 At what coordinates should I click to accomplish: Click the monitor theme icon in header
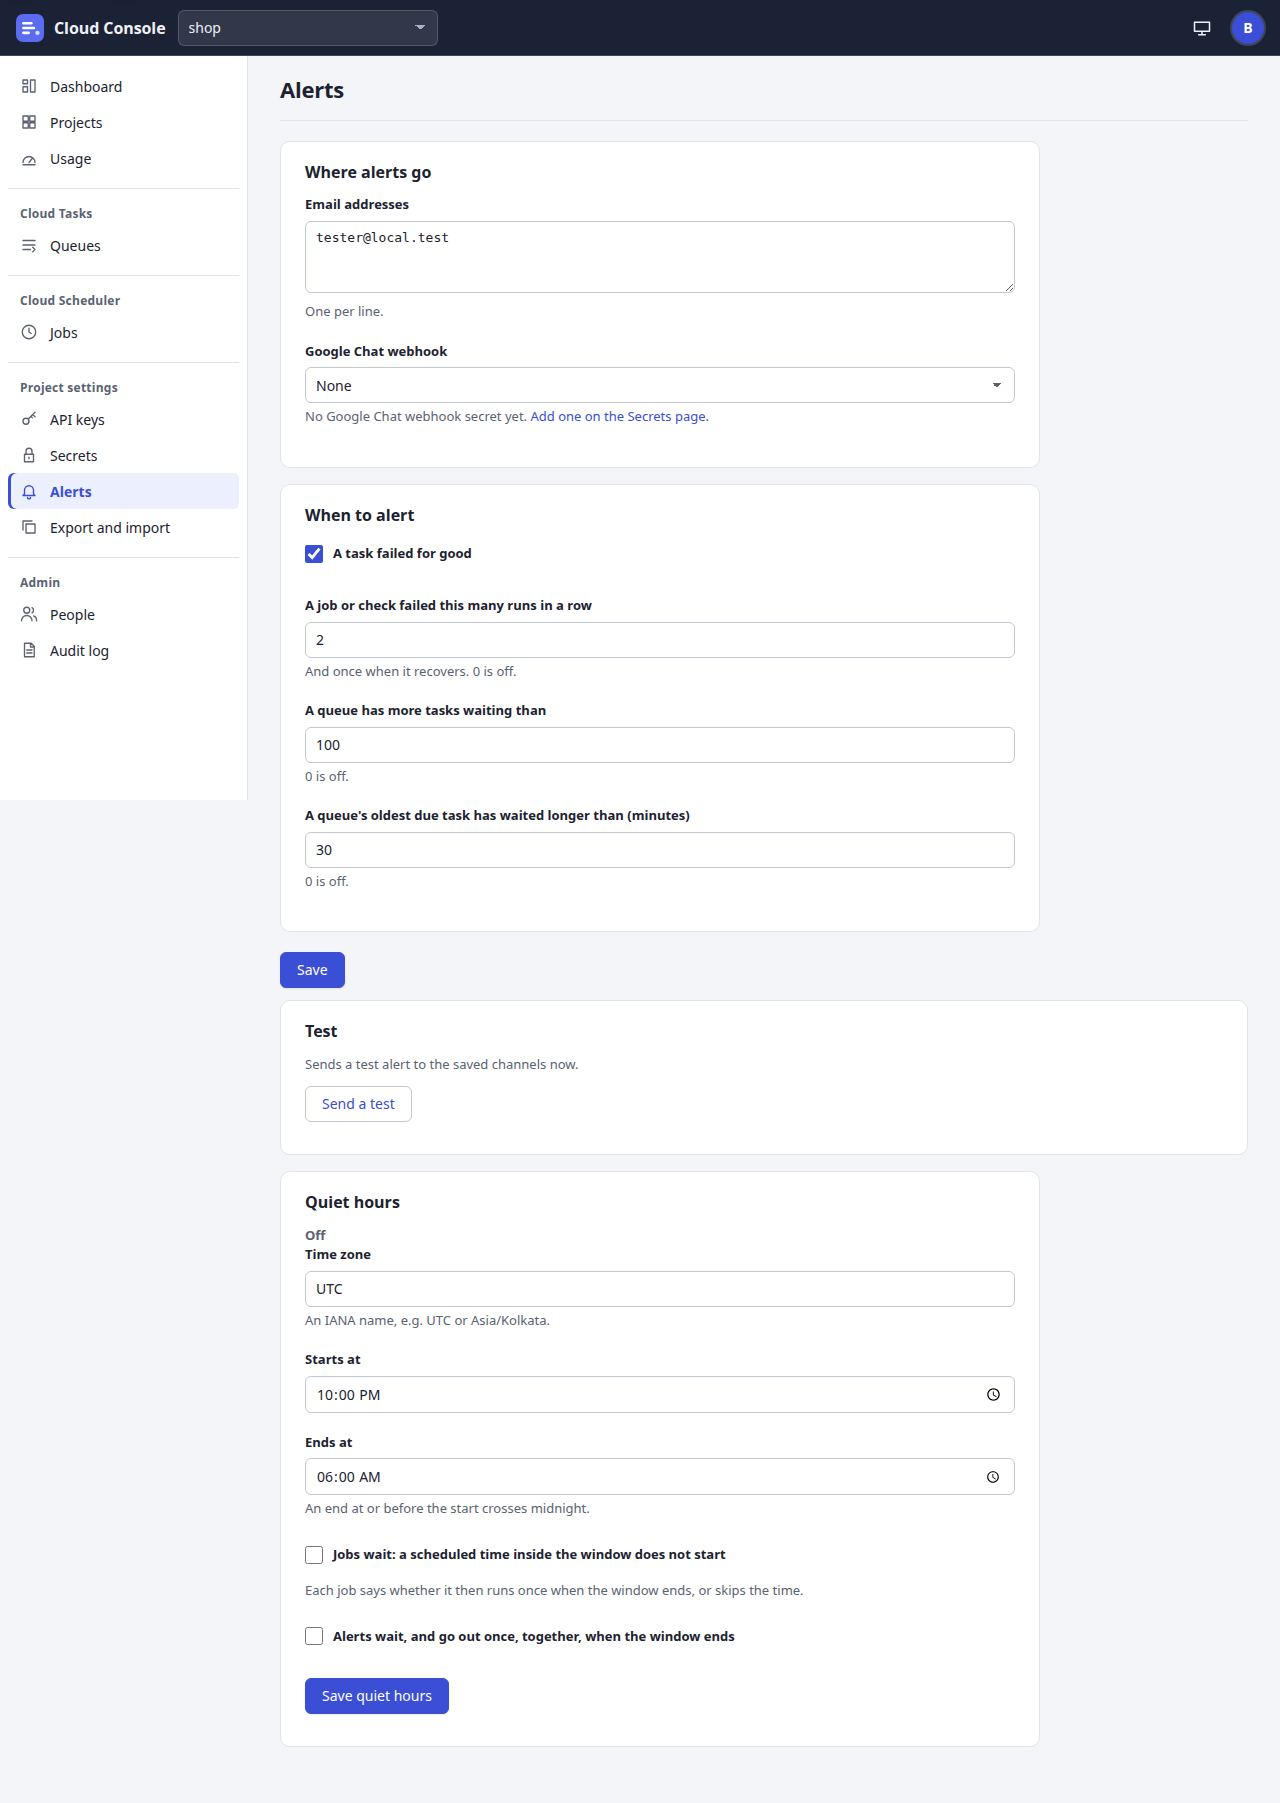tap(1202, 28)
